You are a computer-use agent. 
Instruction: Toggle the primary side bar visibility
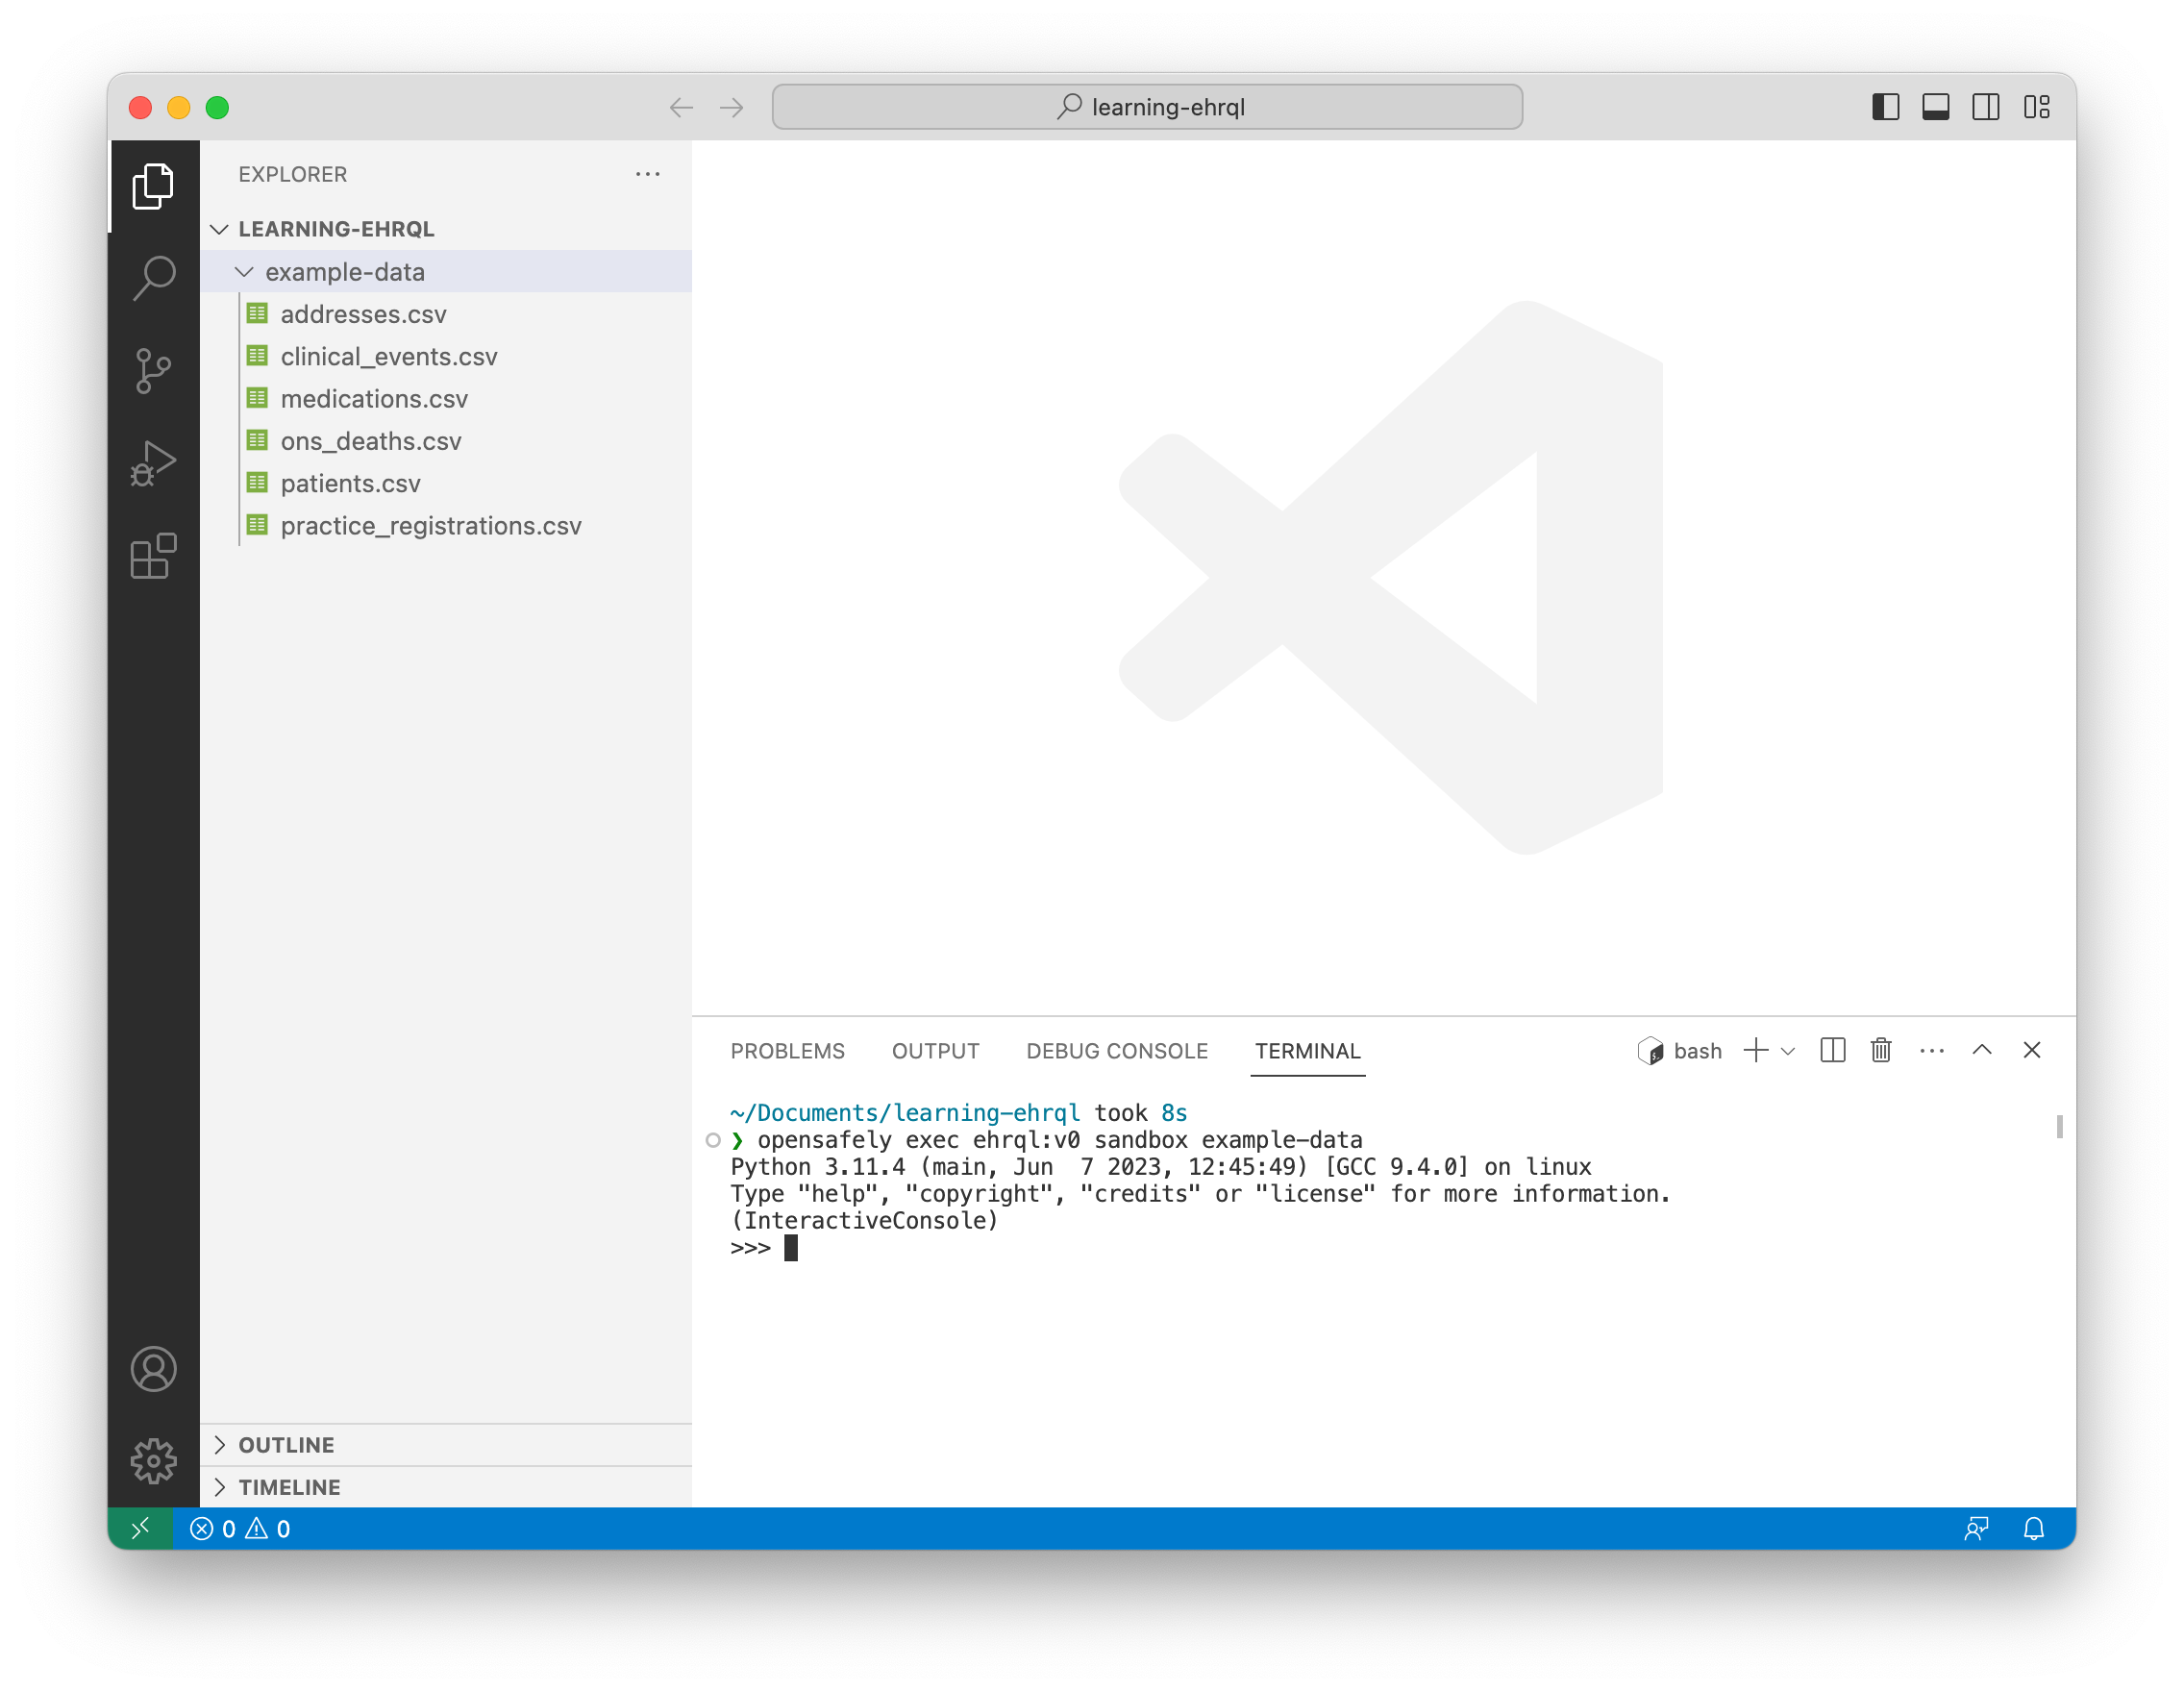point(1885,107)
